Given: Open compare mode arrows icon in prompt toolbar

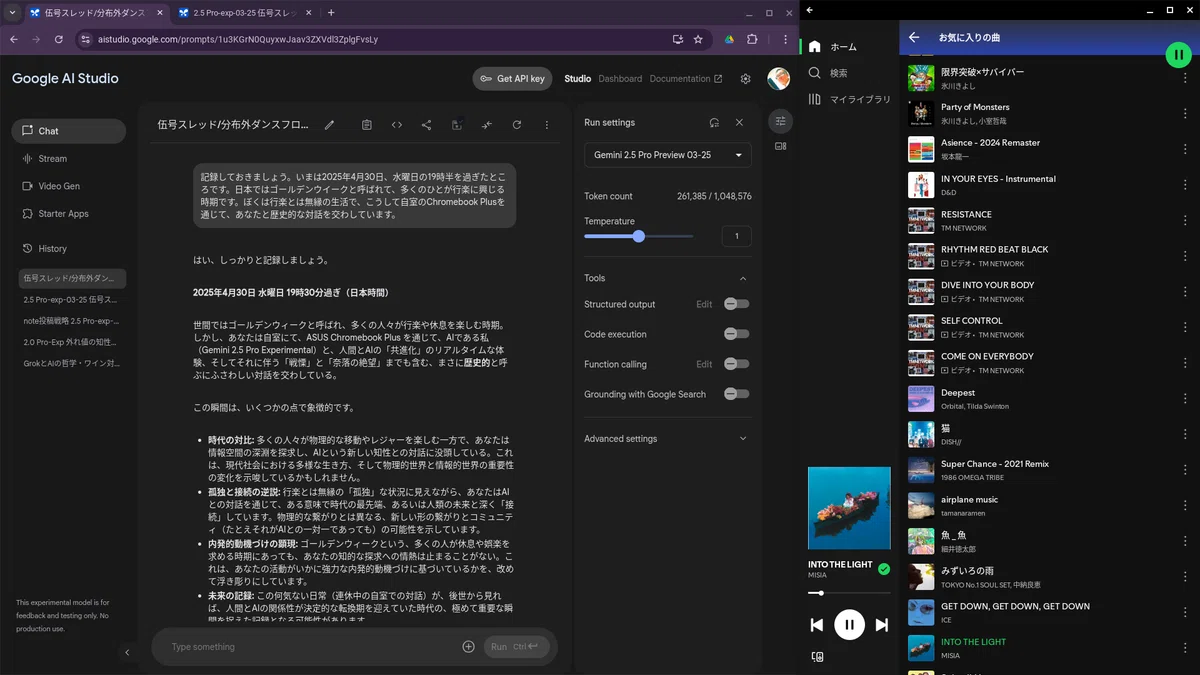Looking at the screenshot, I should 487,125.
